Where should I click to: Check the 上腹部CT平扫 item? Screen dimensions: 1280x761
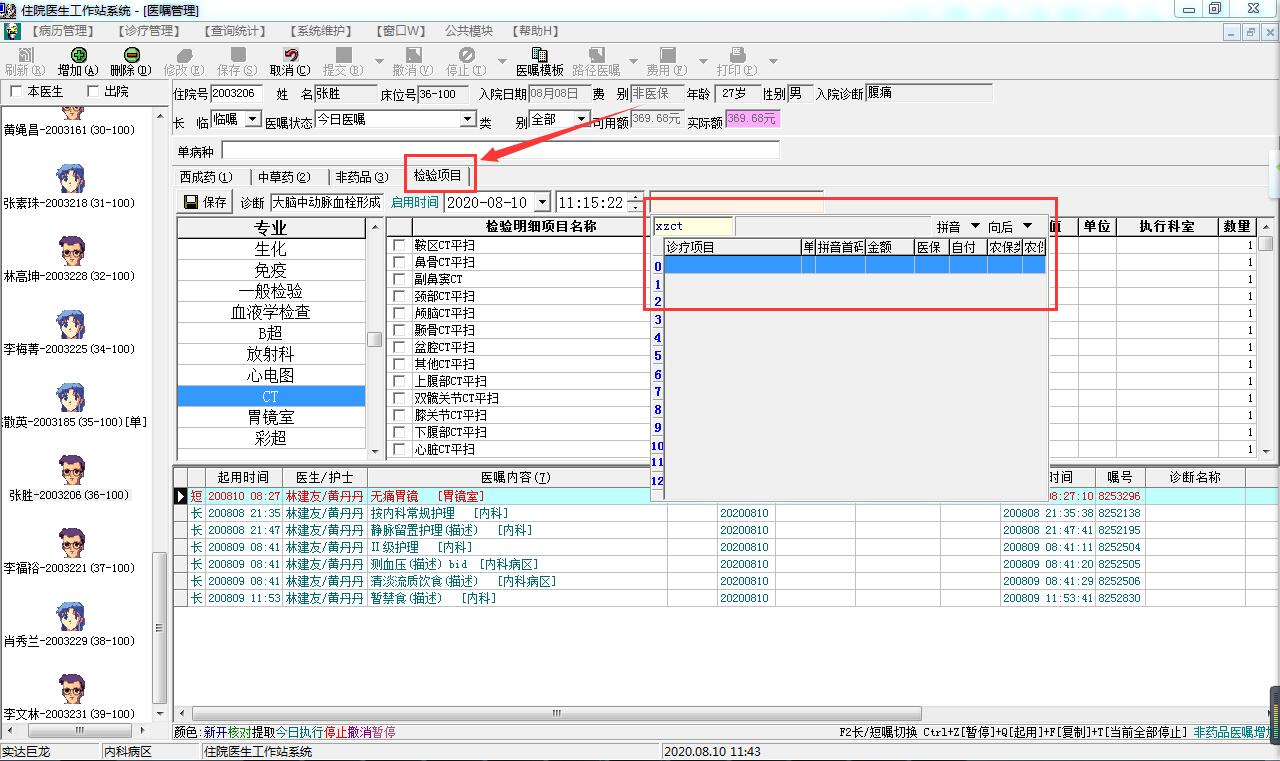coord(399,381)
